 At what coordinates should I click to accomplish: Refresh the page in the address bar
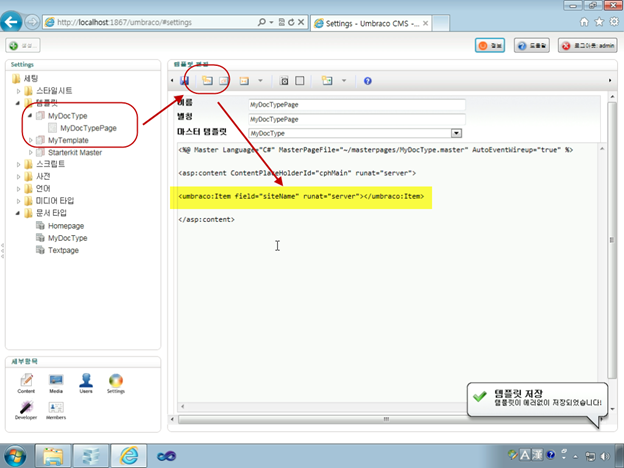(291, 22)
